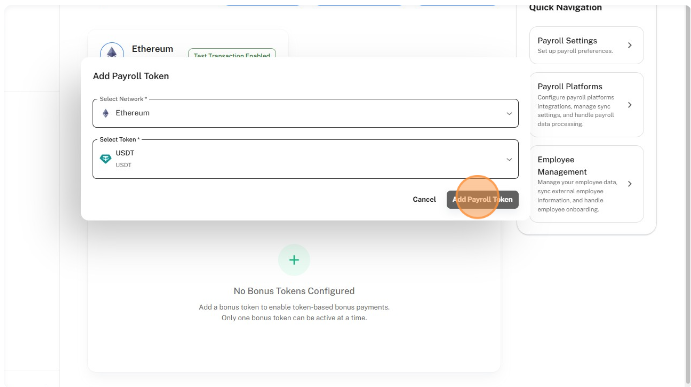Click the arrow icon beside Payroll Settings

coord(630,45)
